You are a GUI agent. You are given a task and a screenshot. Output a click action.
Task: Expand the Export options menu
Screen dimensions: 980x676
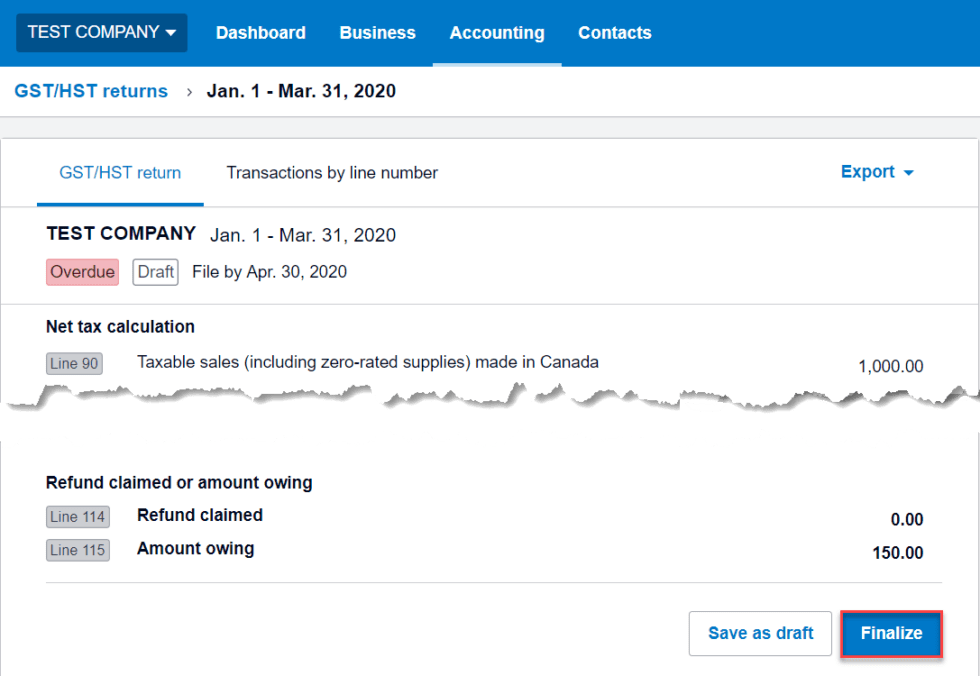coord(875,172)
